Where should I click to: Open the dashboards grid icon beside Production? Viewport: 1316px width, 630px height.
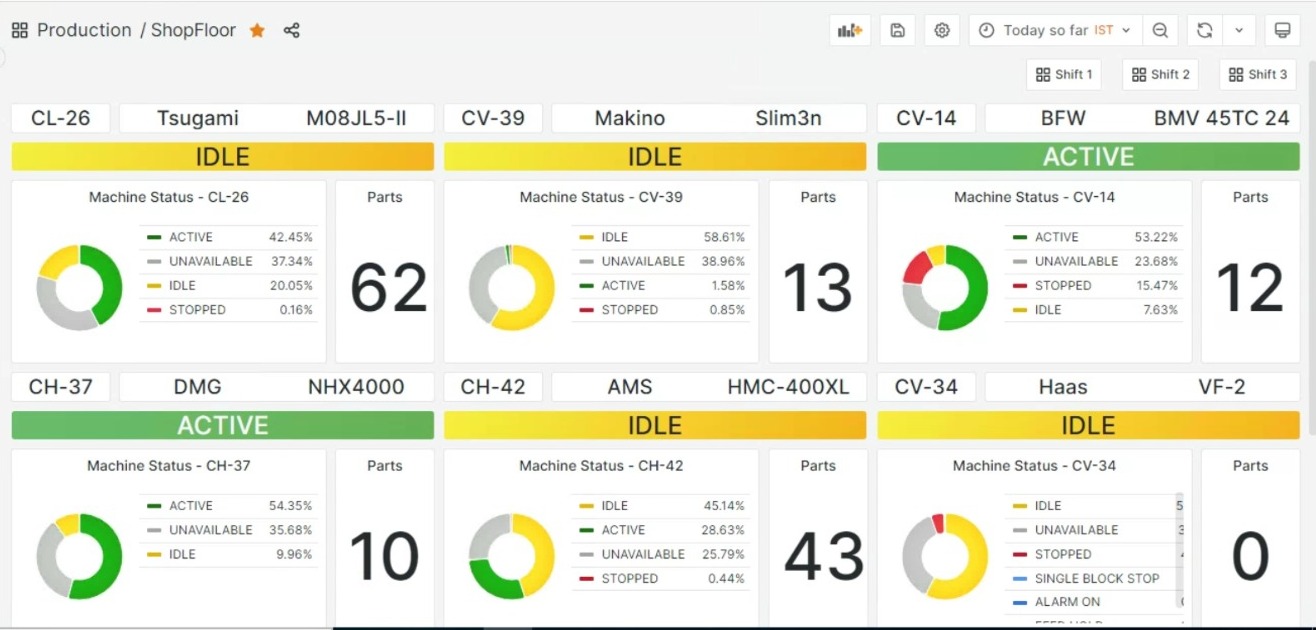point(20,30)
